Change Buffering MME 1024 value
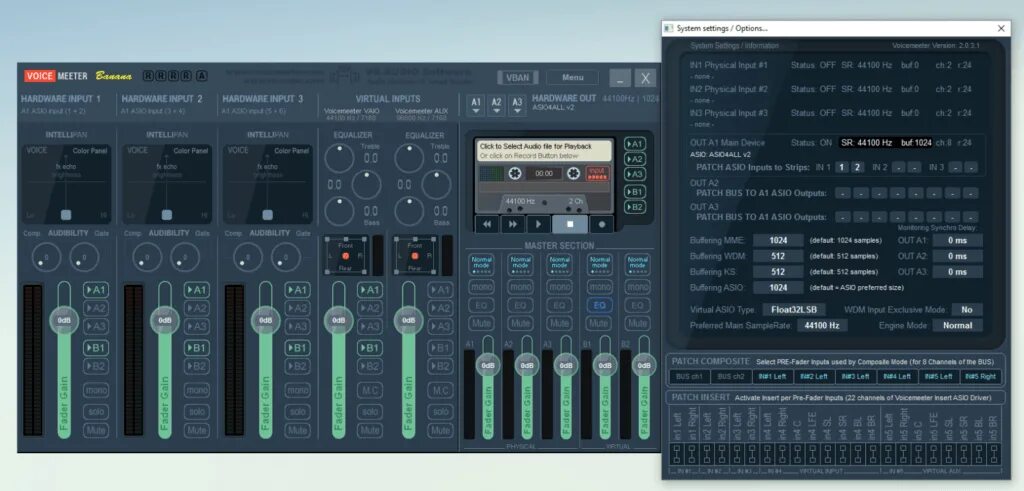This screenshot has height=491, width=1024. [x=778, y=240]
